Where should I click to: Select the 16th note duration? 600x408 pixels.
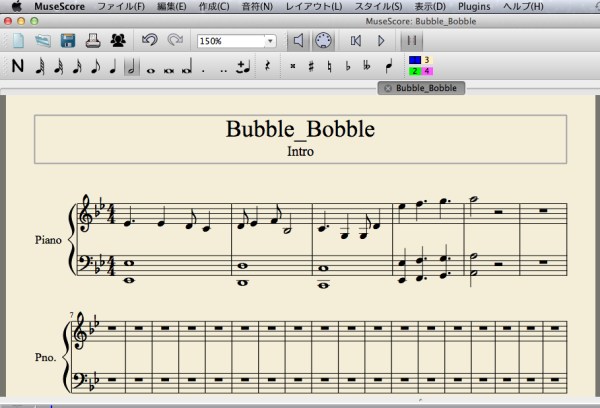tap(77, 67)
